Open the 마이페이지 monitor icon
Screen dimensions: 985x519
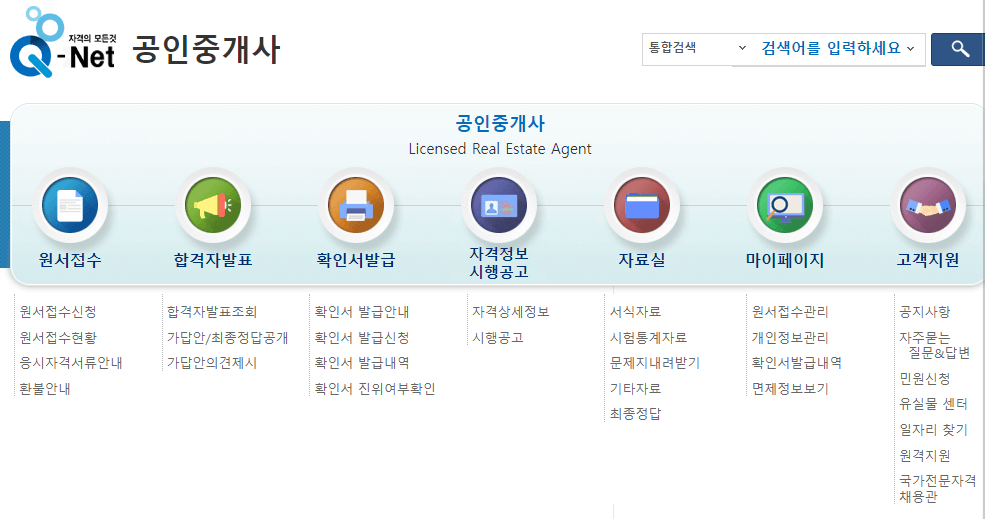coord(785,205)
